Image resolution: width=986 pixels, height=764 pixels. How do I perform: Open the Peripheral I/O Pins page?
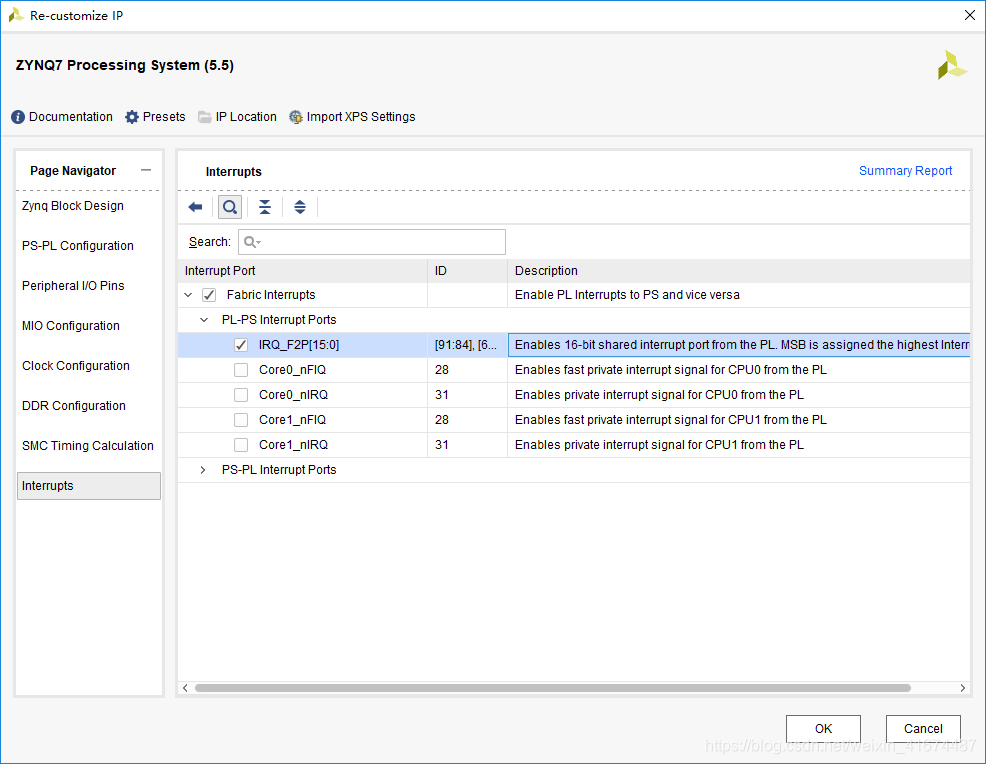click(73, 285)
